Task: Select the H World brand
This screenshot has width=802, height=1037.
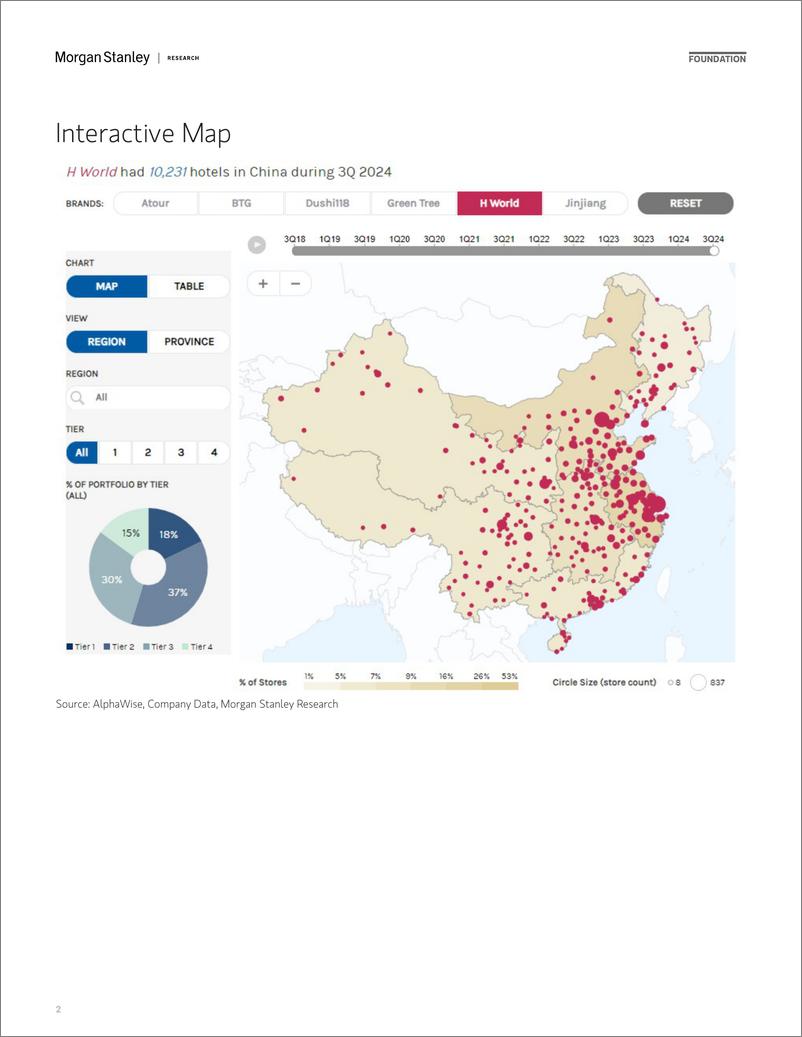Action: point(499,203)
